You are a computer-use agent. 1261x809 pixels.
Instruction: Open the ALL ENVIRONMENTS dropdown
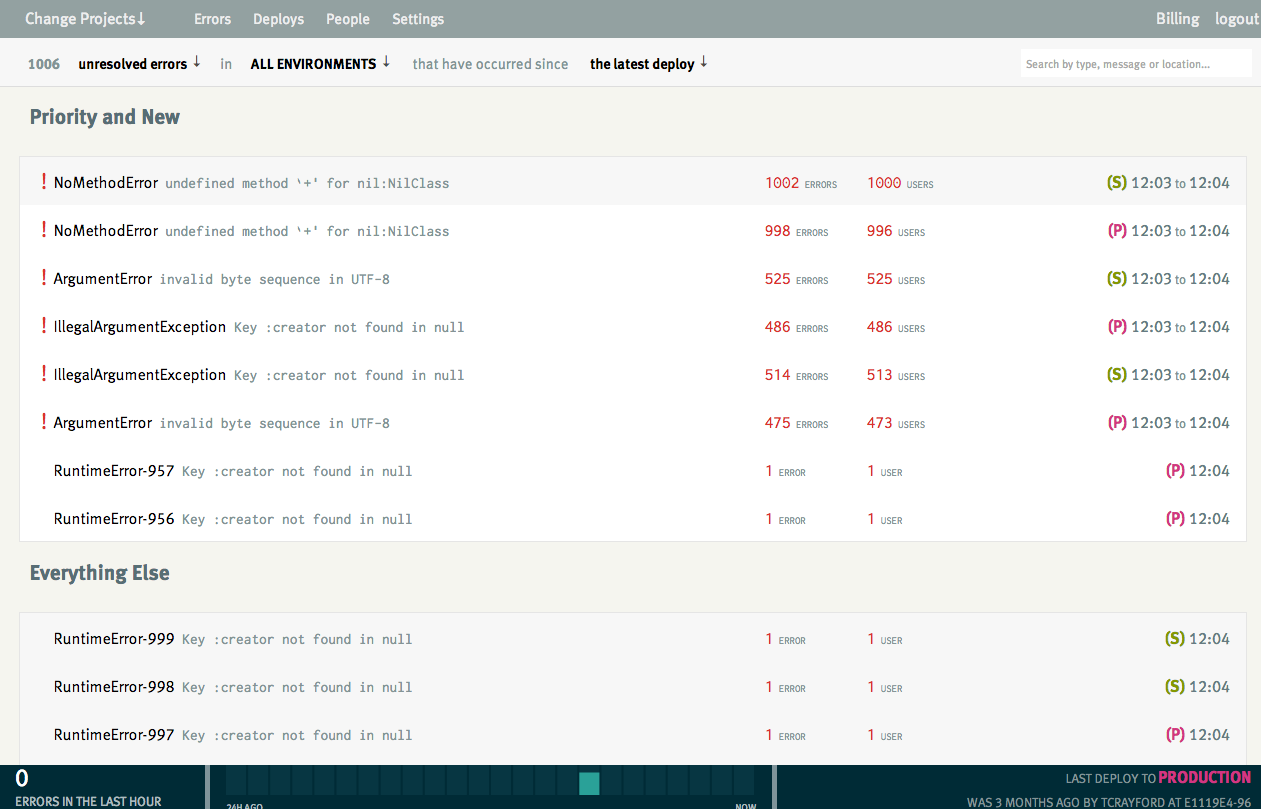point(320,64)
